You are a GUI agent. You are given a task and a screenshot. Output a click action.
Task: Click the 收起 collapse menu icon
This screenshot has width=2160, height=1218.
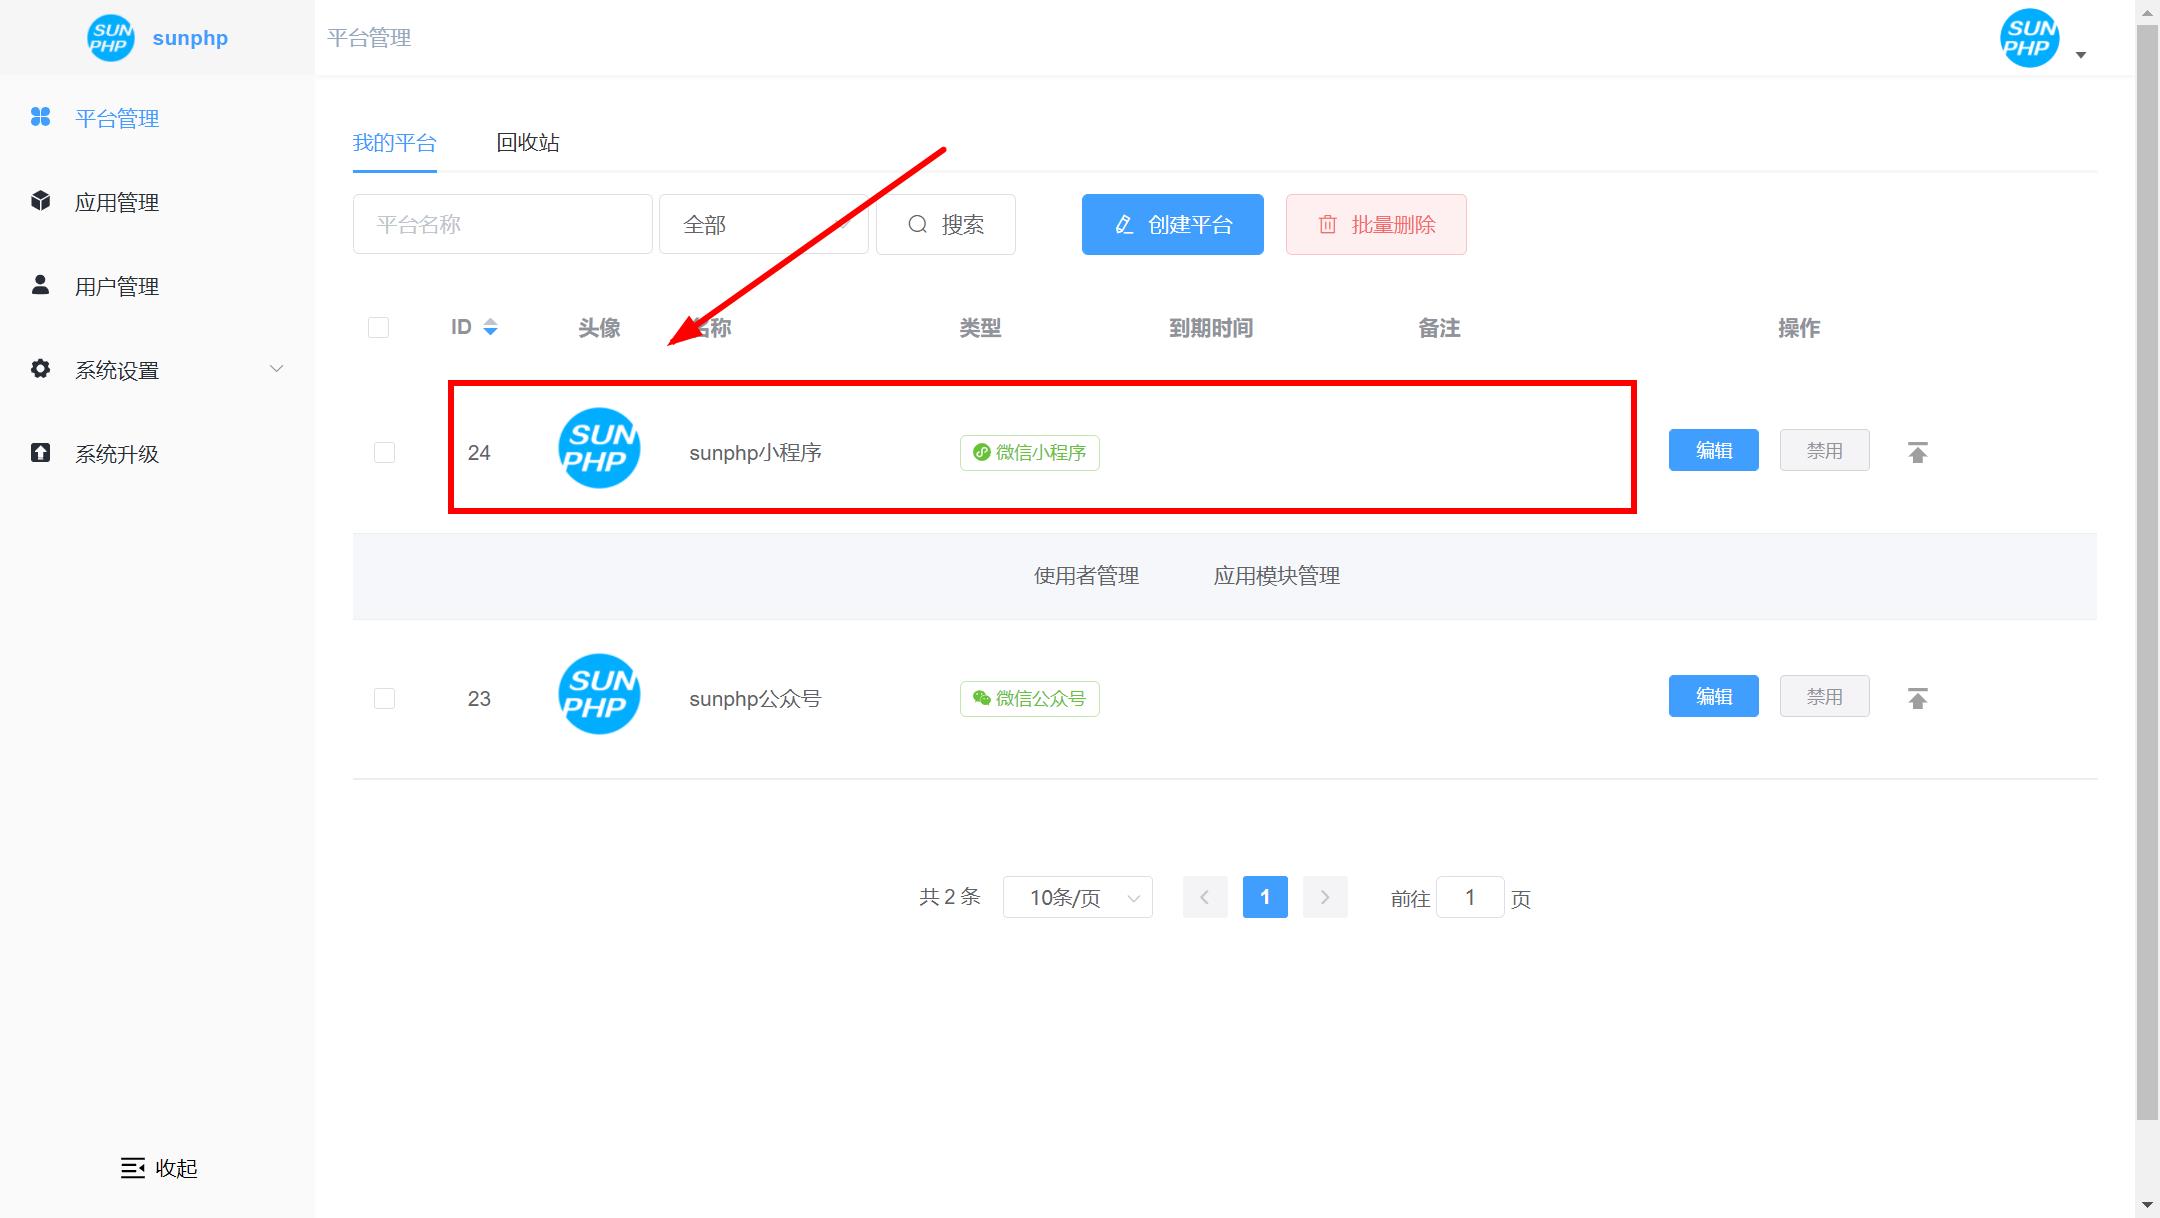[132, 1167]
